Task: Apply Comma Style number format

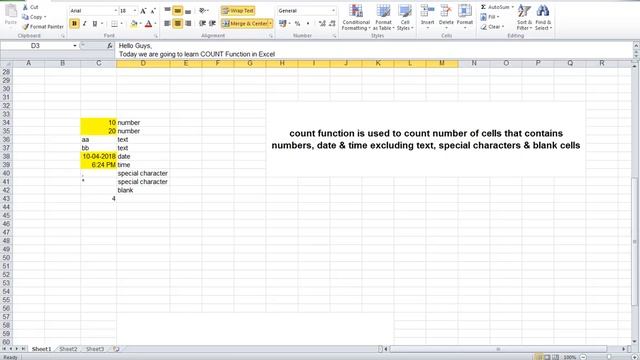Action: point(308,24)
